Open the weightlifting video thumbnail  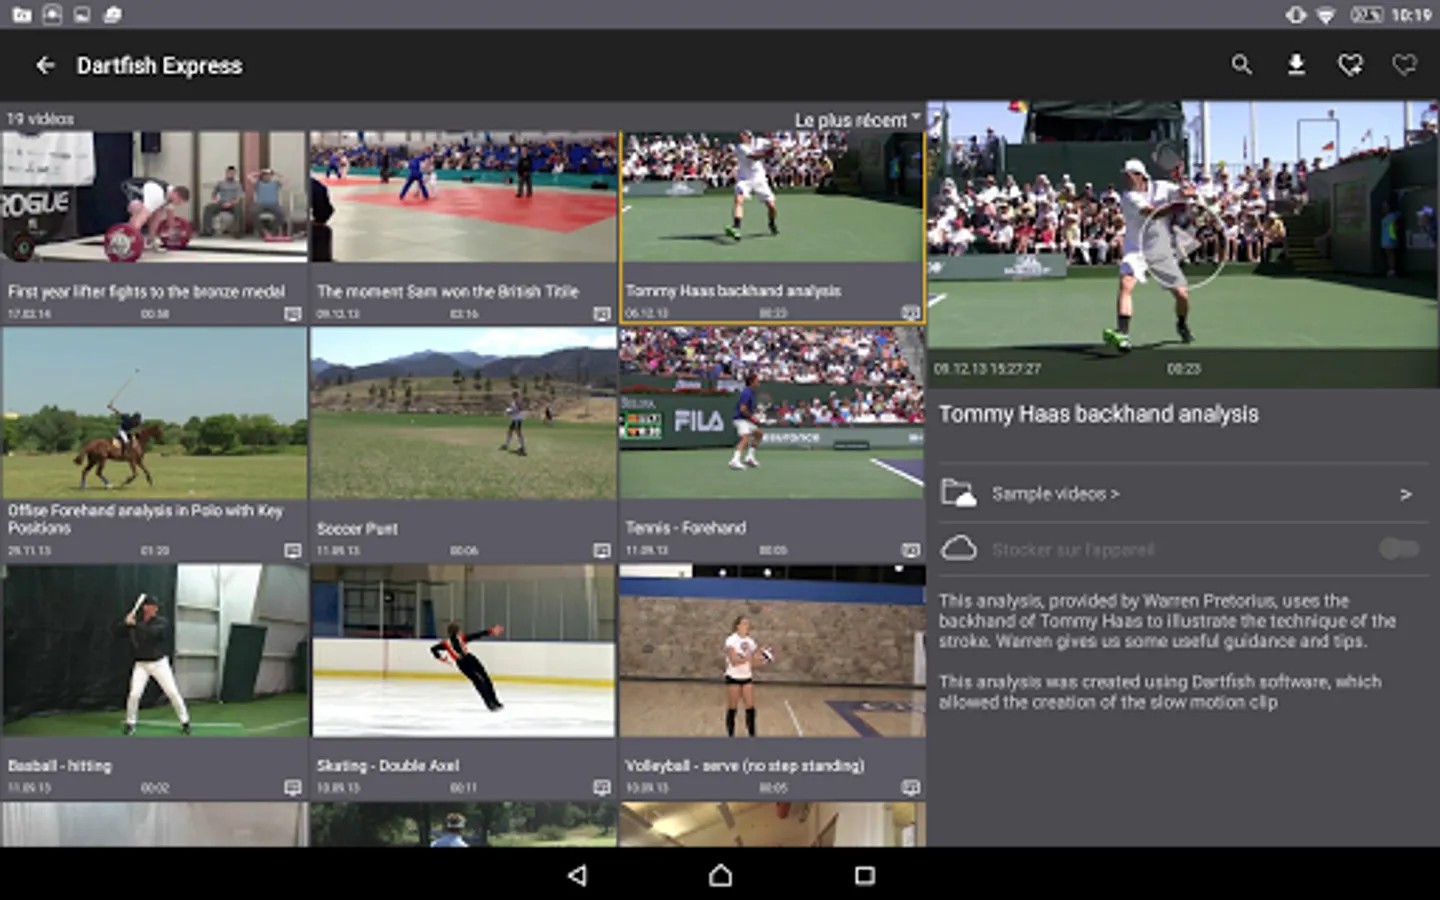coord(154,197)
